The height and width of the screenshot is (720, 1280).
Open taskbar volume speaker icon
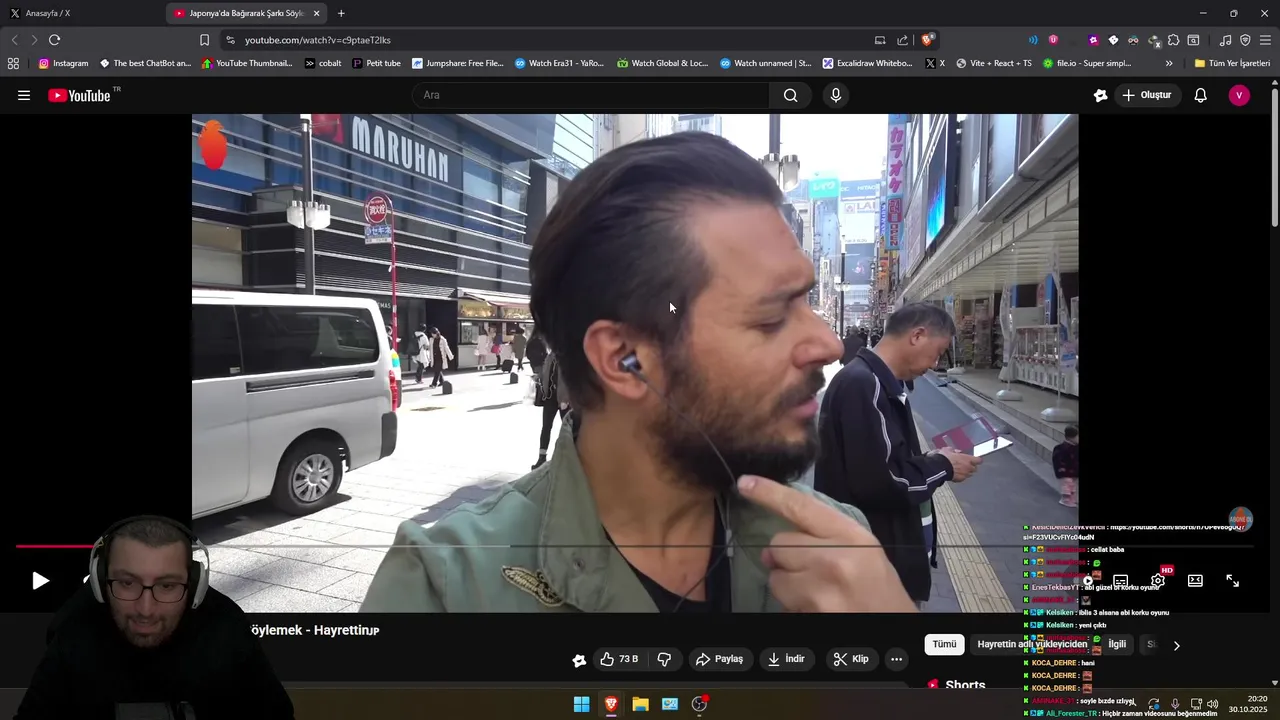[1213, 704]
